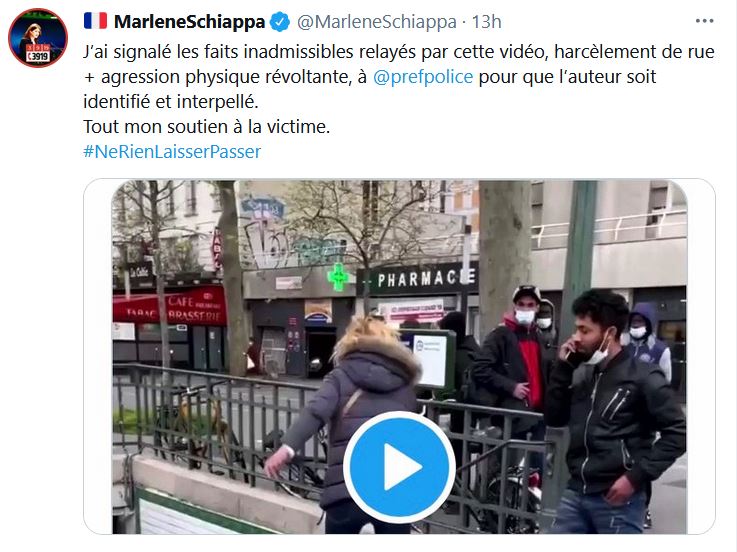
Task: Open the three-dot more options menu
Action: (x=704, y=21)
